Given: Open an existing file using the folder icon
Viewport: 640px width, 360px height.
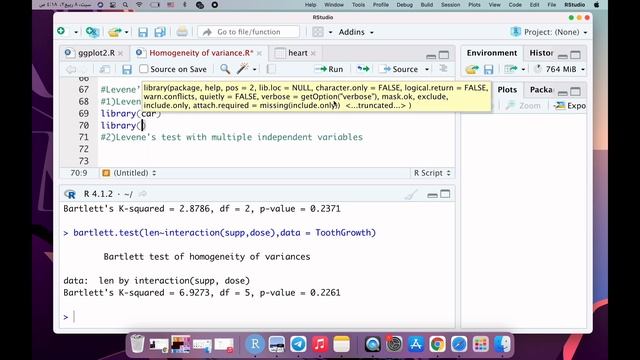Looking at the screenshot, I should click(115, 32).
